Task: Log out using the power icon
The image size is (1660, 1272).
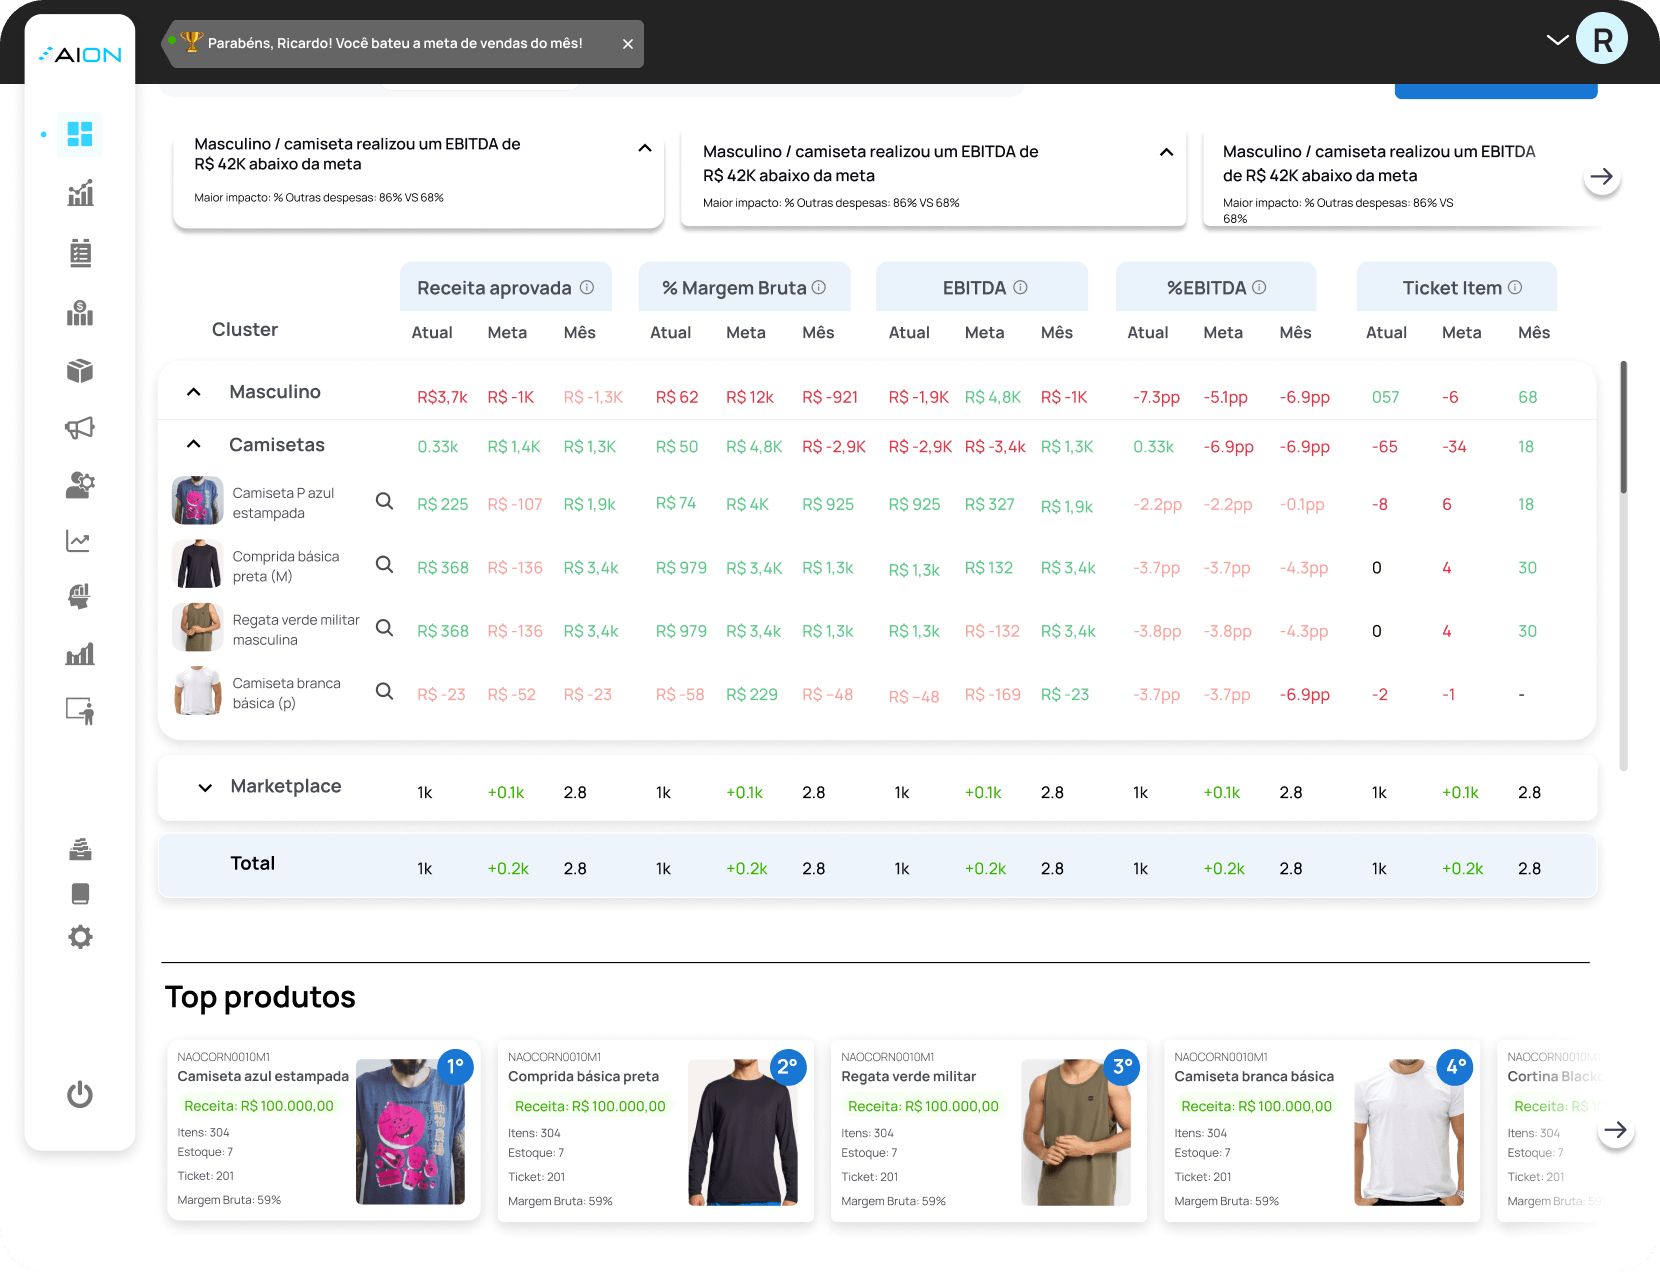Action: click(x=80, y=1095)
